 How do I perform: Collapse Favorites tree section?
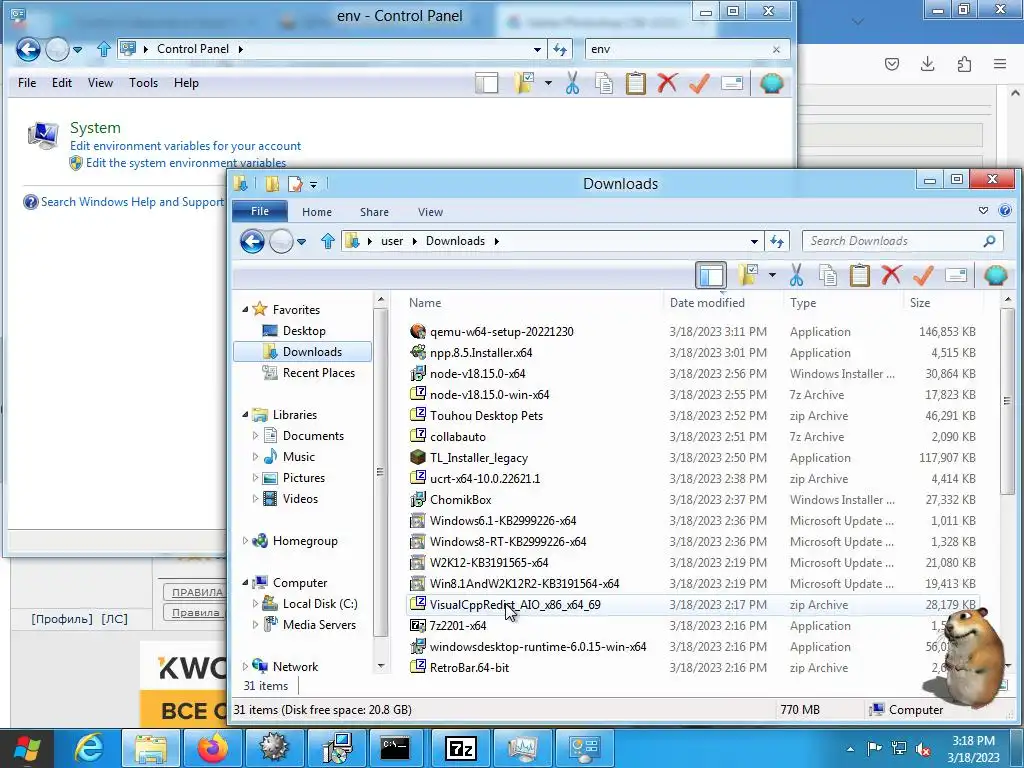[x=246, y=310]
